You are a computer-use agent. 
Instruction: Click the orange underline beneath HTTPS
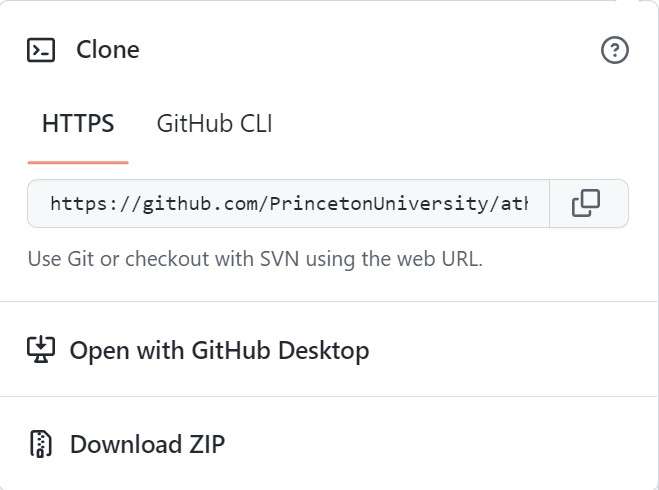click(x=78, y=161)
